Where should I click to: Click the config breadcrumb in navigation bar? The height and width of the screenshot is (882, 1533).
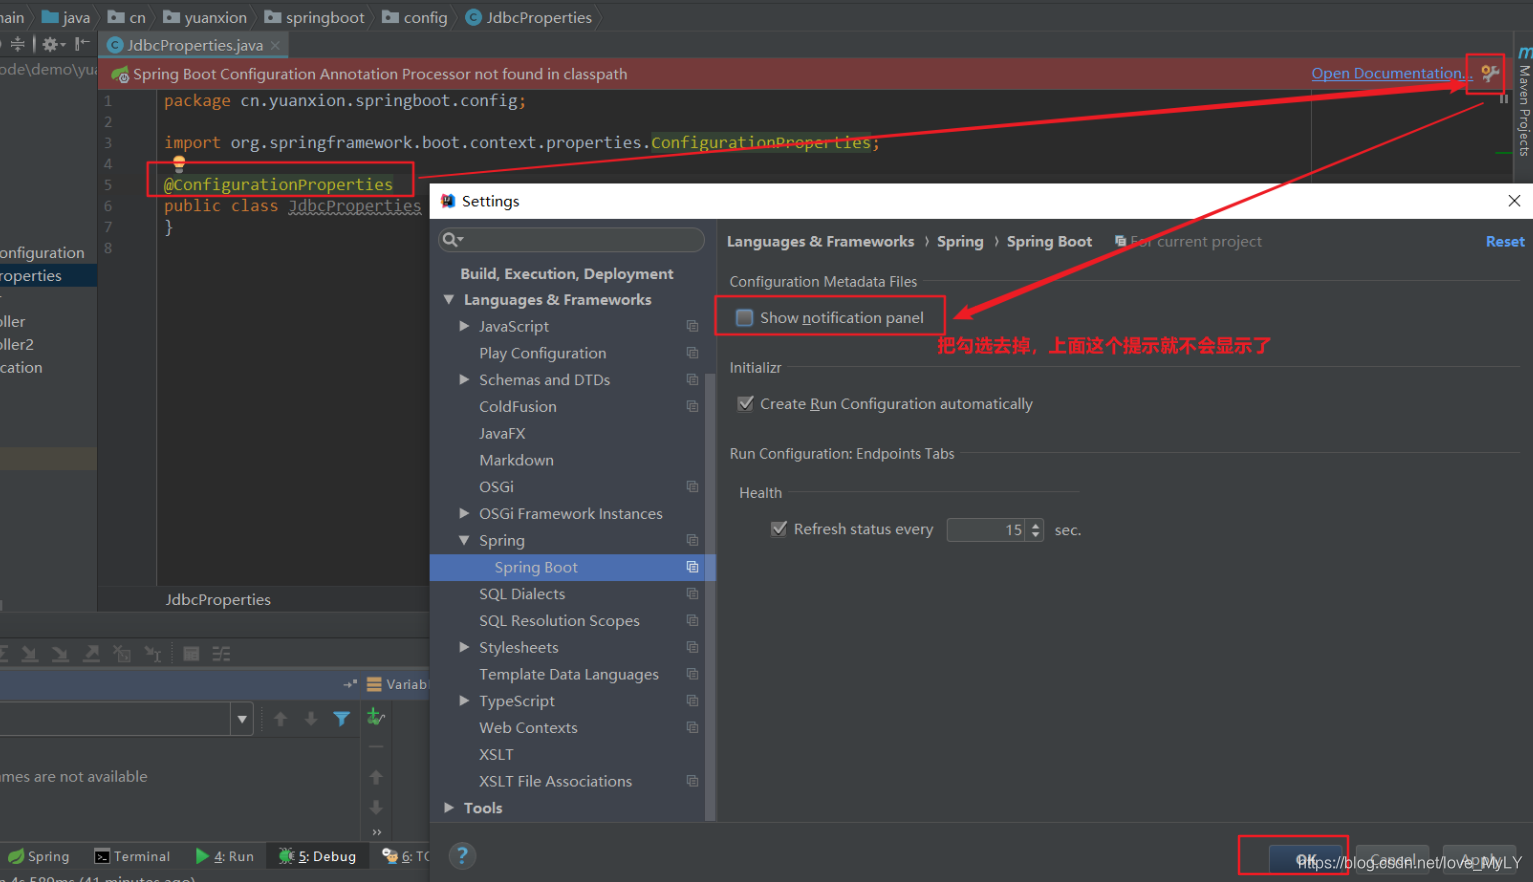(415, 17)
